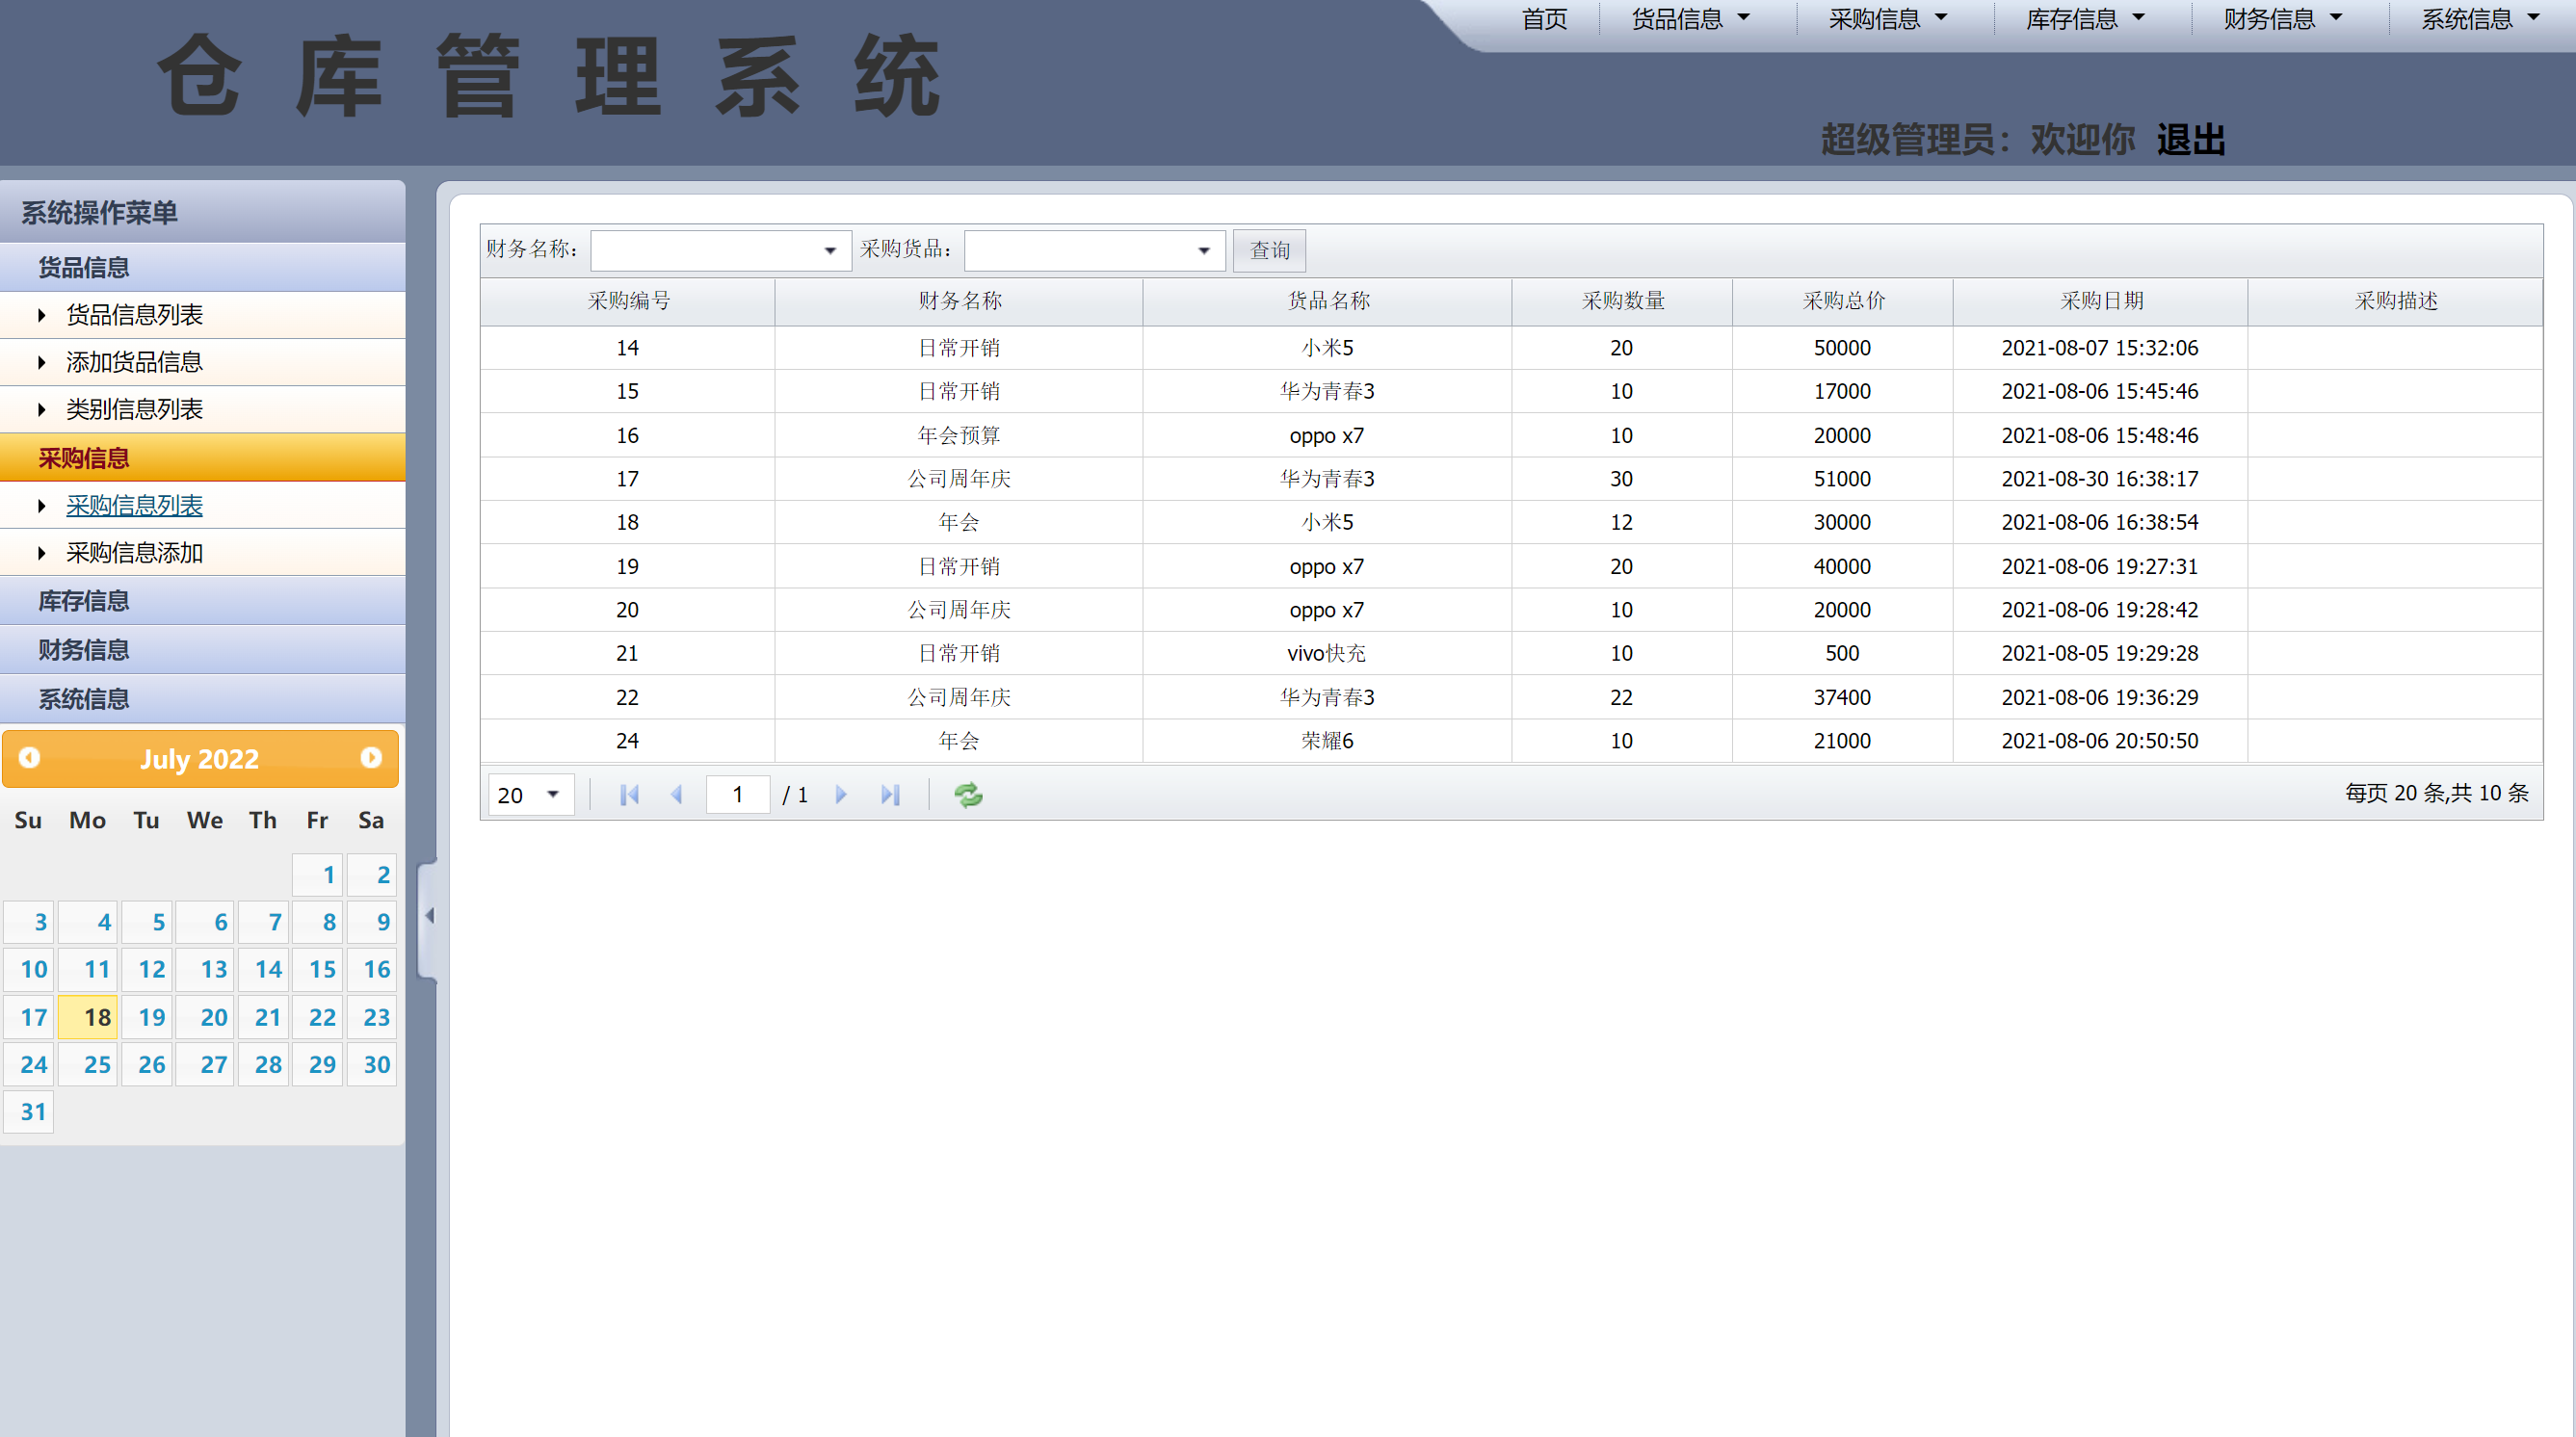Switch to the 首页 menu item
Viewport: 2576px width, 1437px height.
(1543, 18)
